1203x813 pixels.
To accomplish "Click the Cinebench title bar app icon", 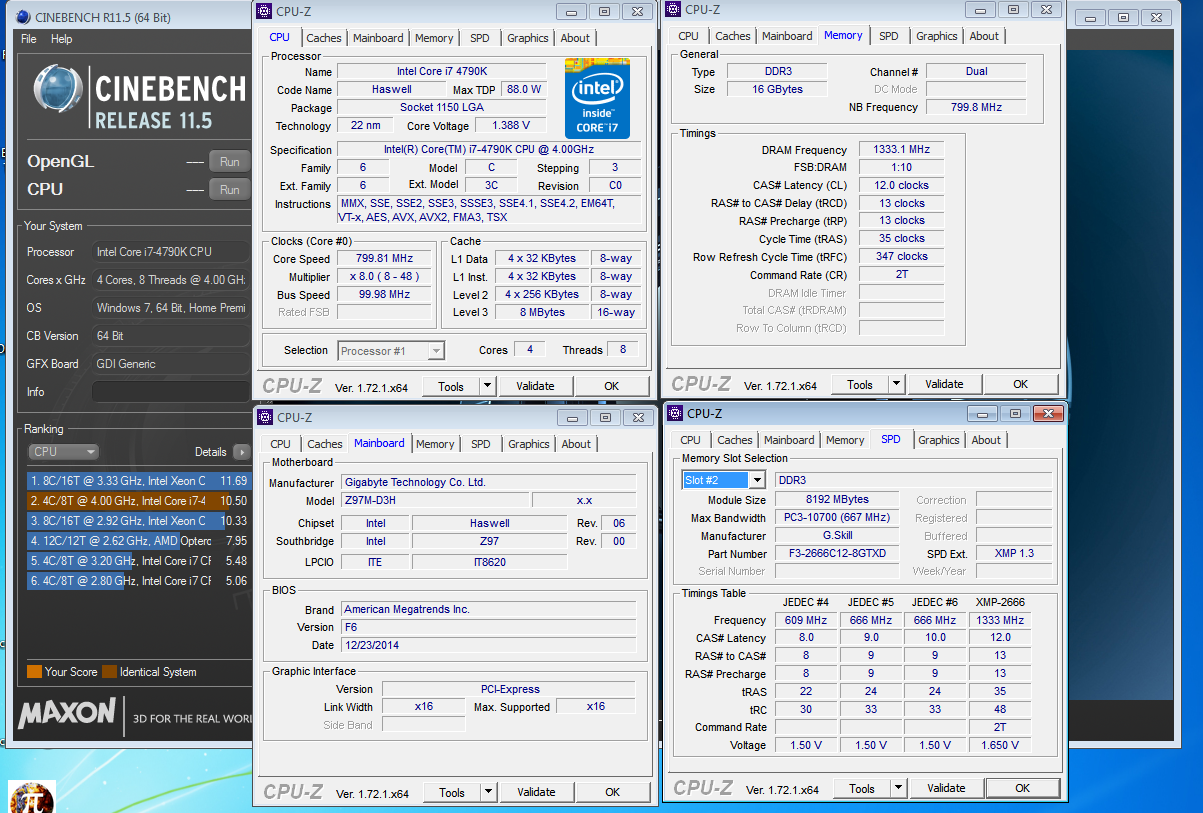I will coord(23,17).
